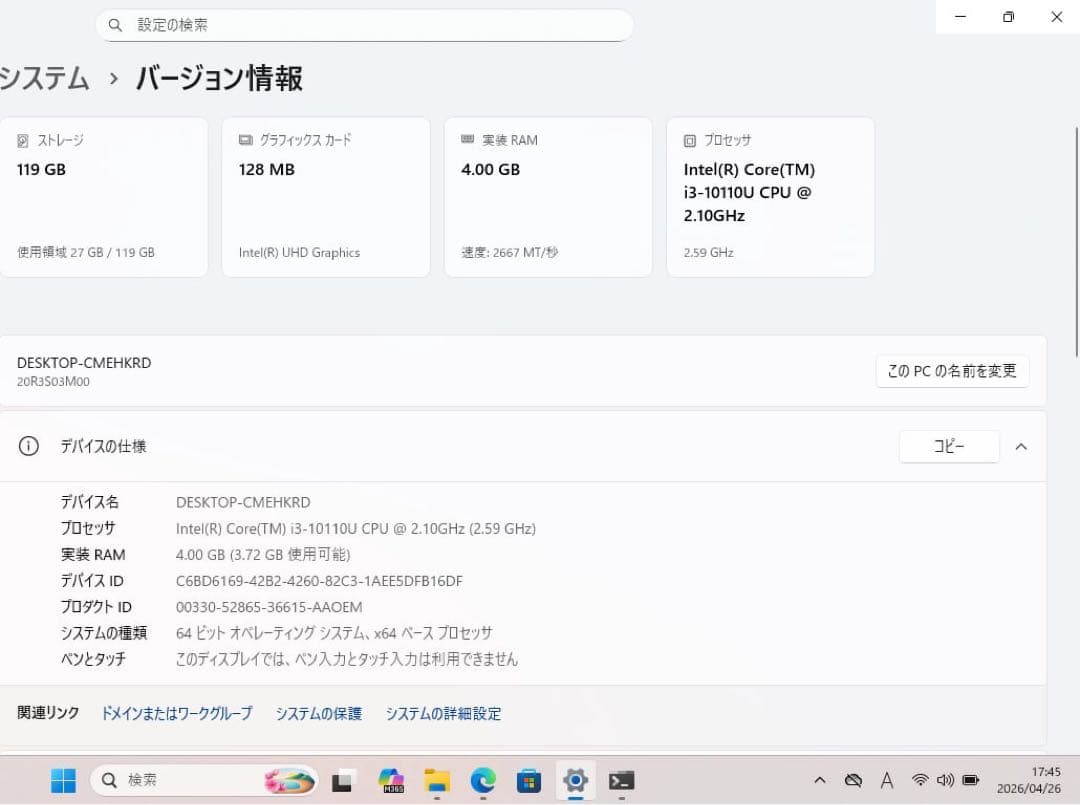Screen dimensions: 1080x805
Task: Launch Microsoft Edge from taskbar
Action: pos(483,781)
